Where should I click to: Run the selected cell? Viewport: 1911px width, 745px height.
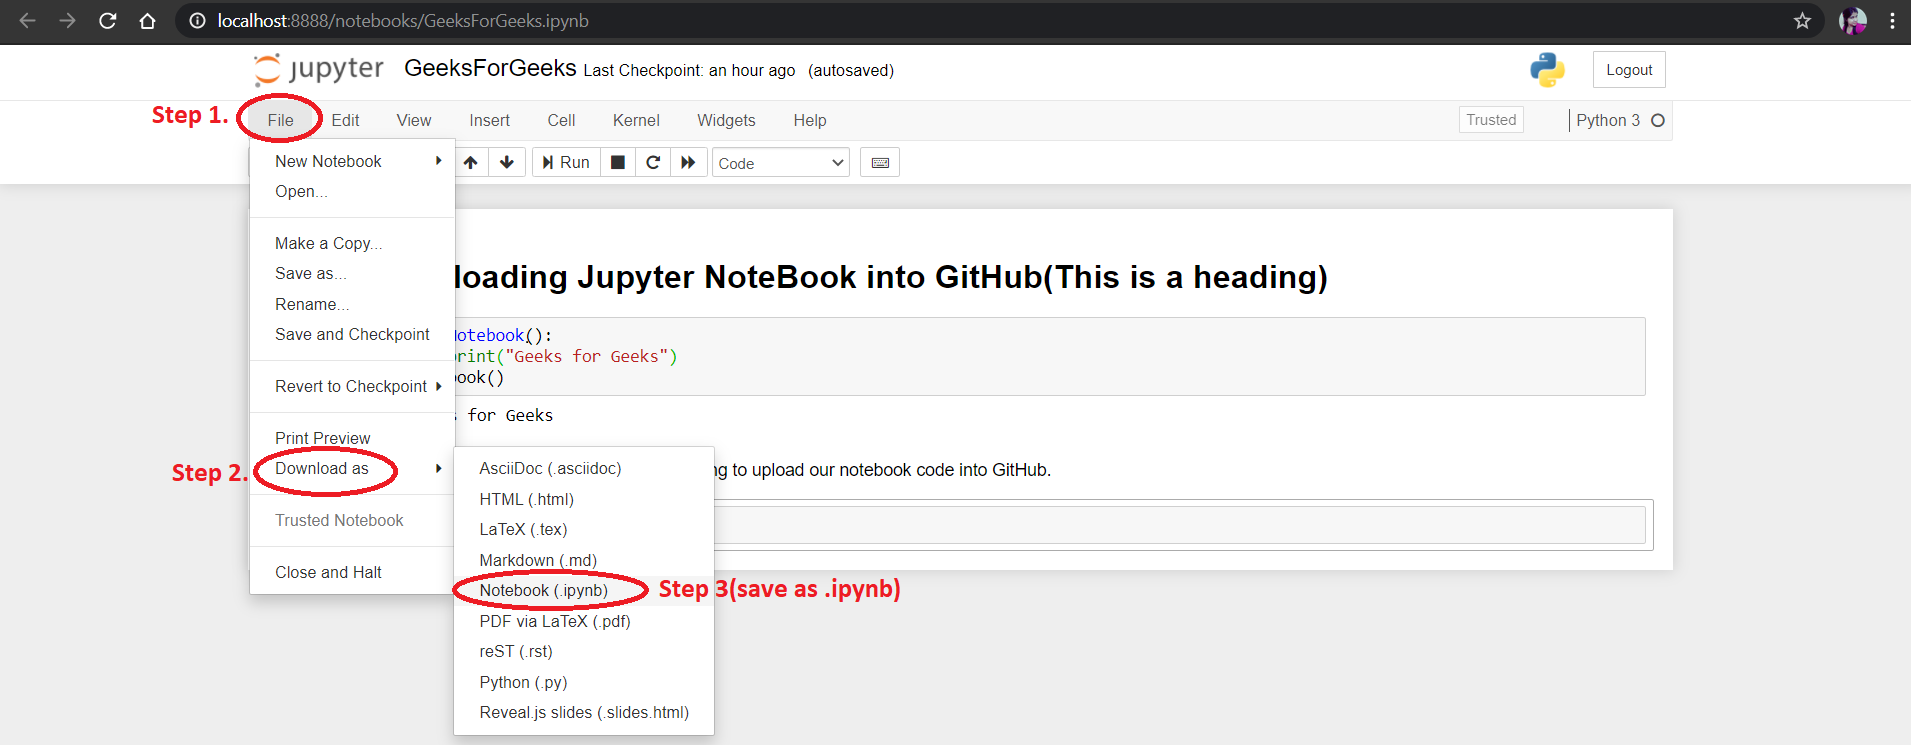(x=566, y=162)
